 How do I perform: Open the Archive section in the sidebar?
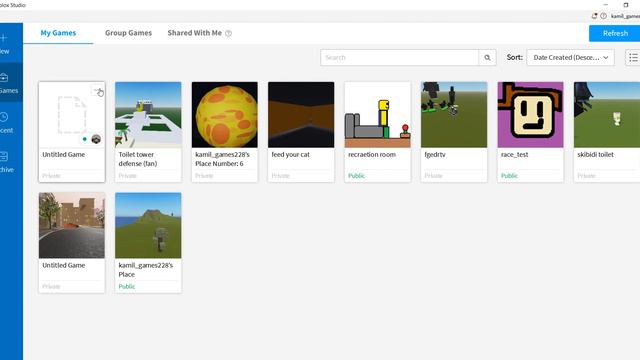6,162
